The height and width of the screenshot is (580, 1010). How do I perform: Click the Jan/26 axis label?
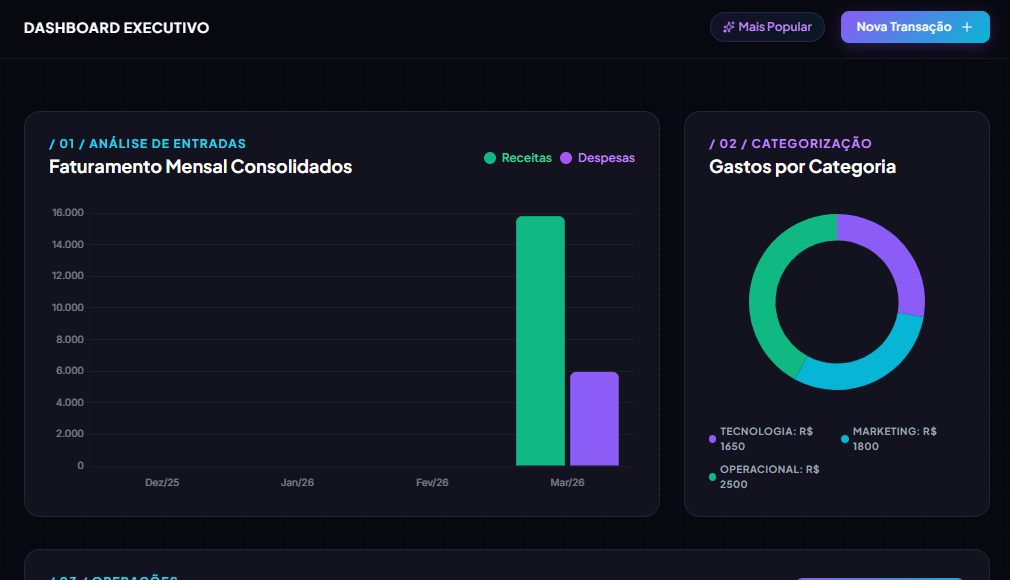coord(298,483)
